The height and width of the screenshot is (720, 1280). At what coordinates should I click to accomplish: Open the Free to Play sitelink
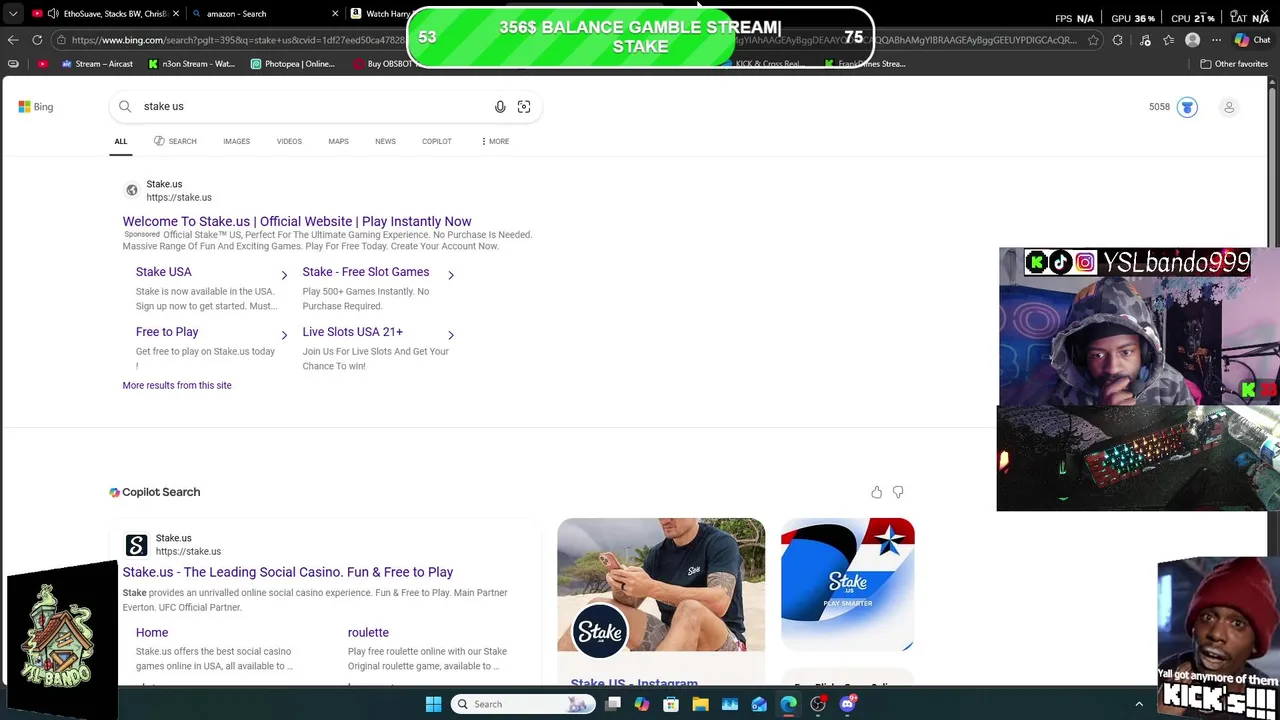pyautogui.click(x=167, y=332)
